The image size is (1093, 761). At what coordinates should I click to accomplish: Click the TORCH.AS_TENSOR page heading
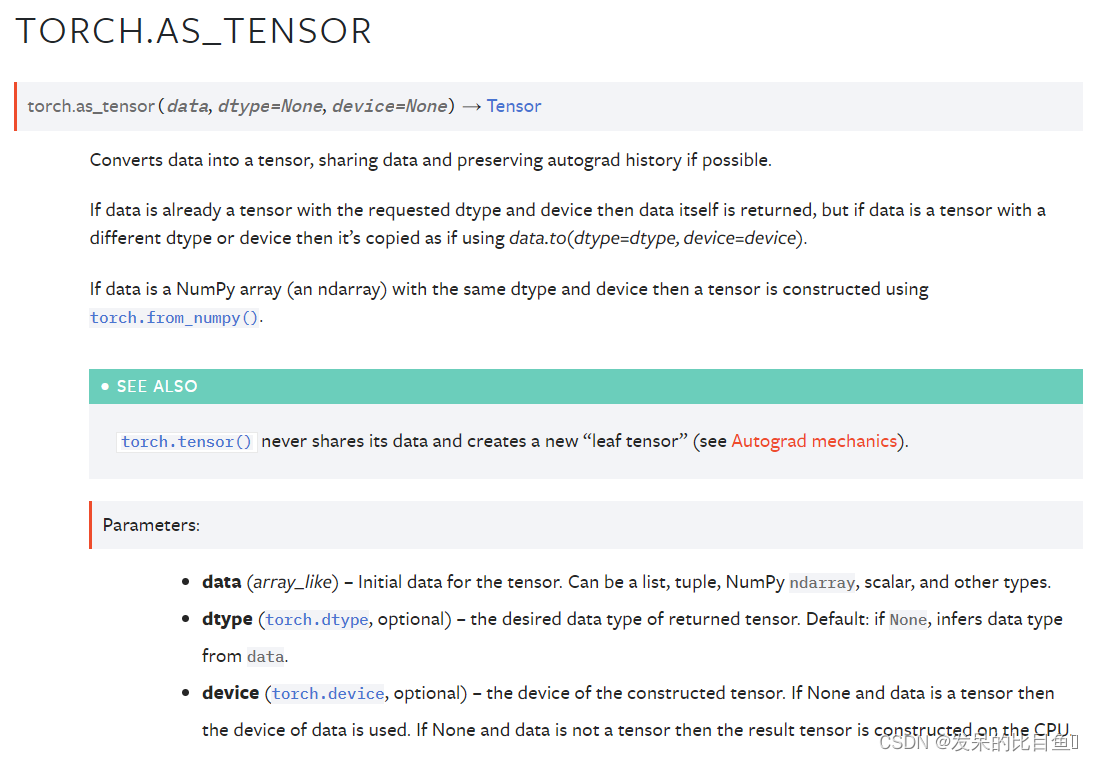click(194, 31)
